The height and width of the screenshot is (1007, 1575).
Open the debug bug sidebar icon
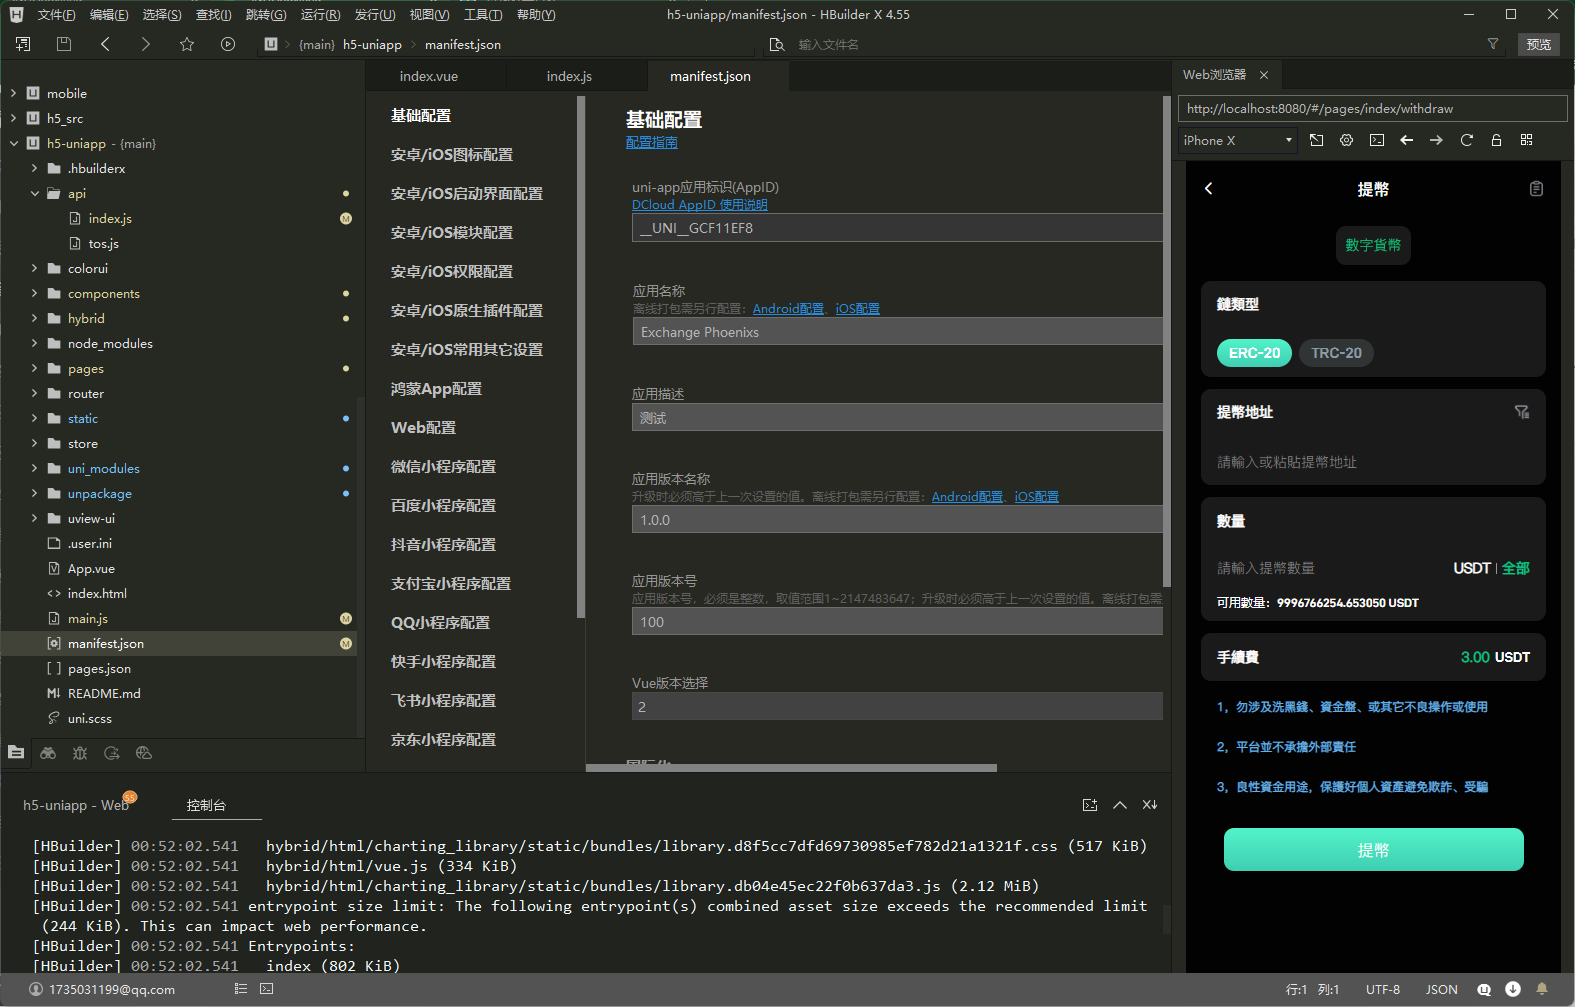pyautogui.click(x=80, y=753)
